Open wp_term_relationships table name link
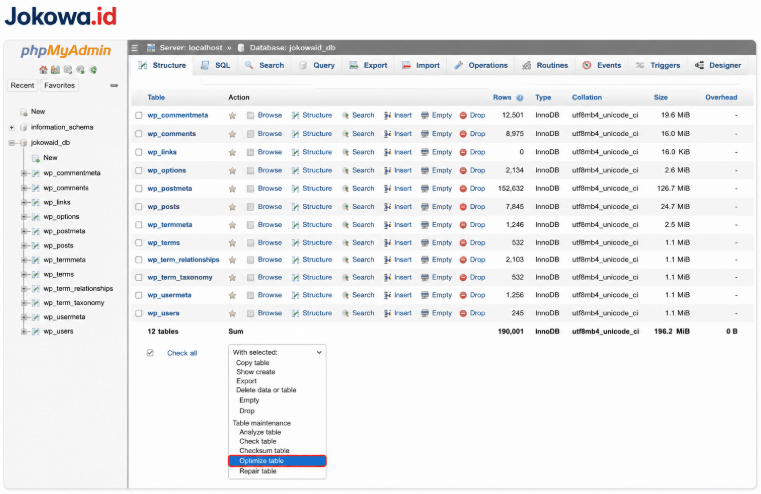The image size is (761, 494). (183, 260)
